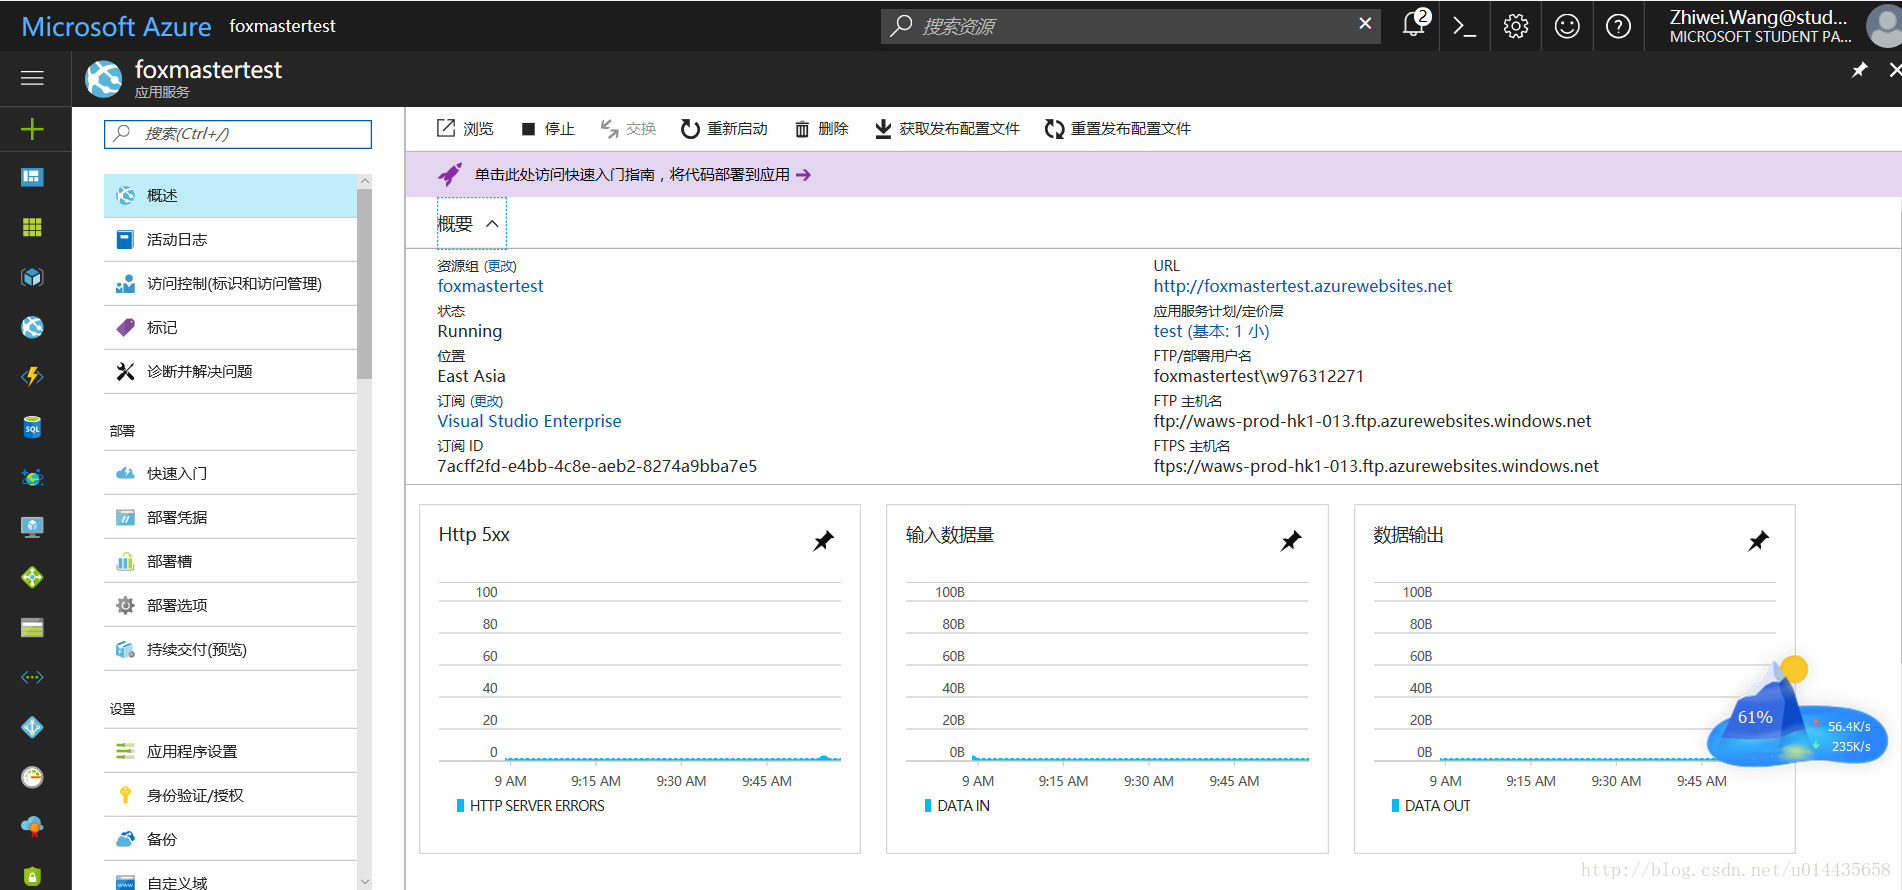Open the site URL foxmastertest.azurewebsites.net
The height and width of the screenshot is (890, 1902).
(1302, 286)
